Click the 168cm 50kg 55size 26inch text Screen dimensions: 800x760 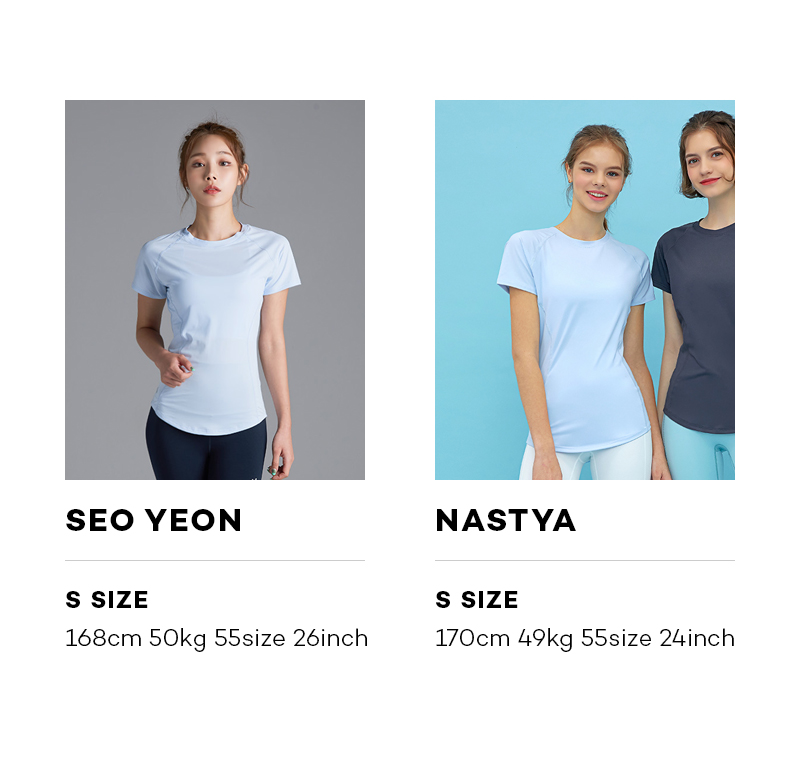pos(217,639)
